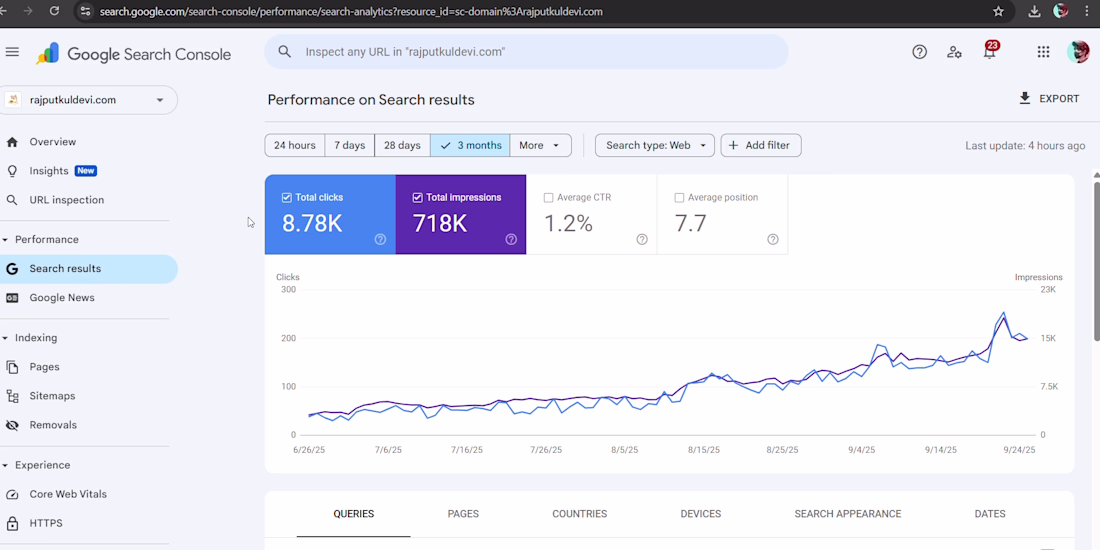View site information icon in address bar
1100x550 pixels.
[x=85, y=11]
